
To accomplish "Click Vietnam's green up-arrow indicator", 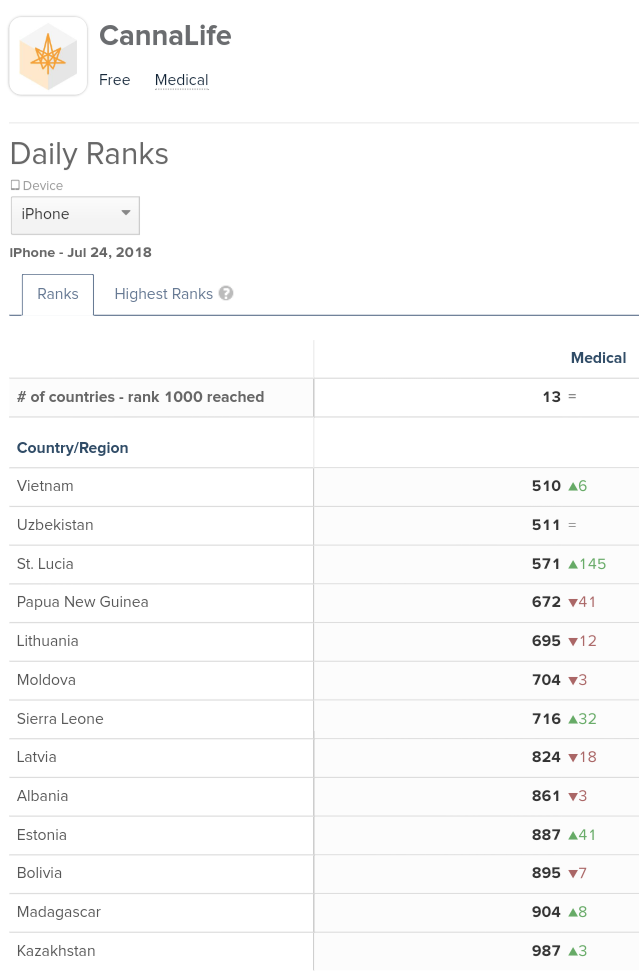I will coord(574,487).
